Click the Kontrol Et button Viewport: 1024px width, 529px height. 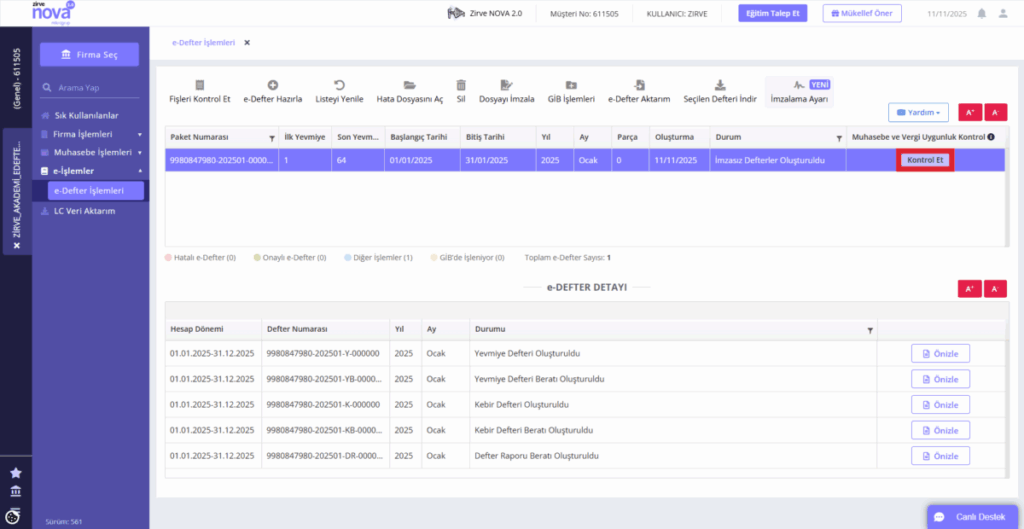coord(925,160)
